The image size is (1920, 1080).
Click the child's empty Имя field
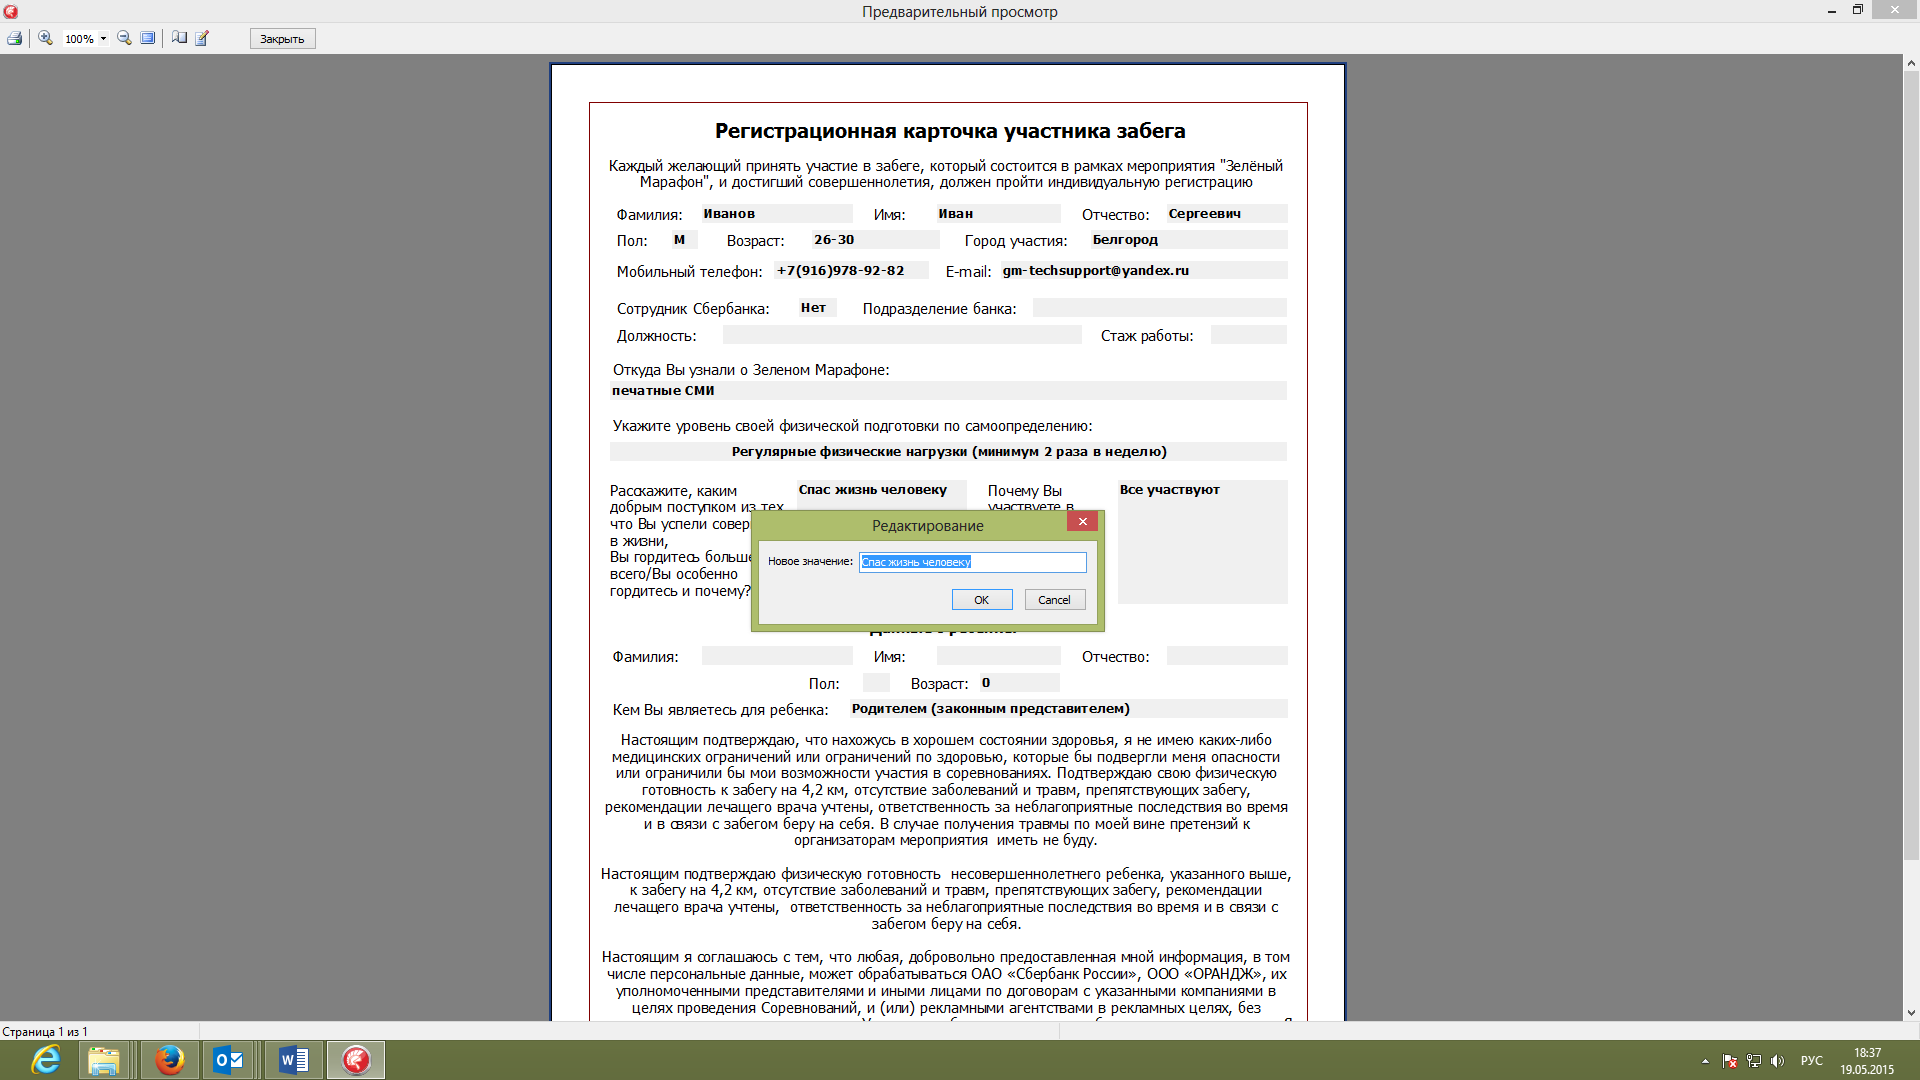tap(998, 656)
